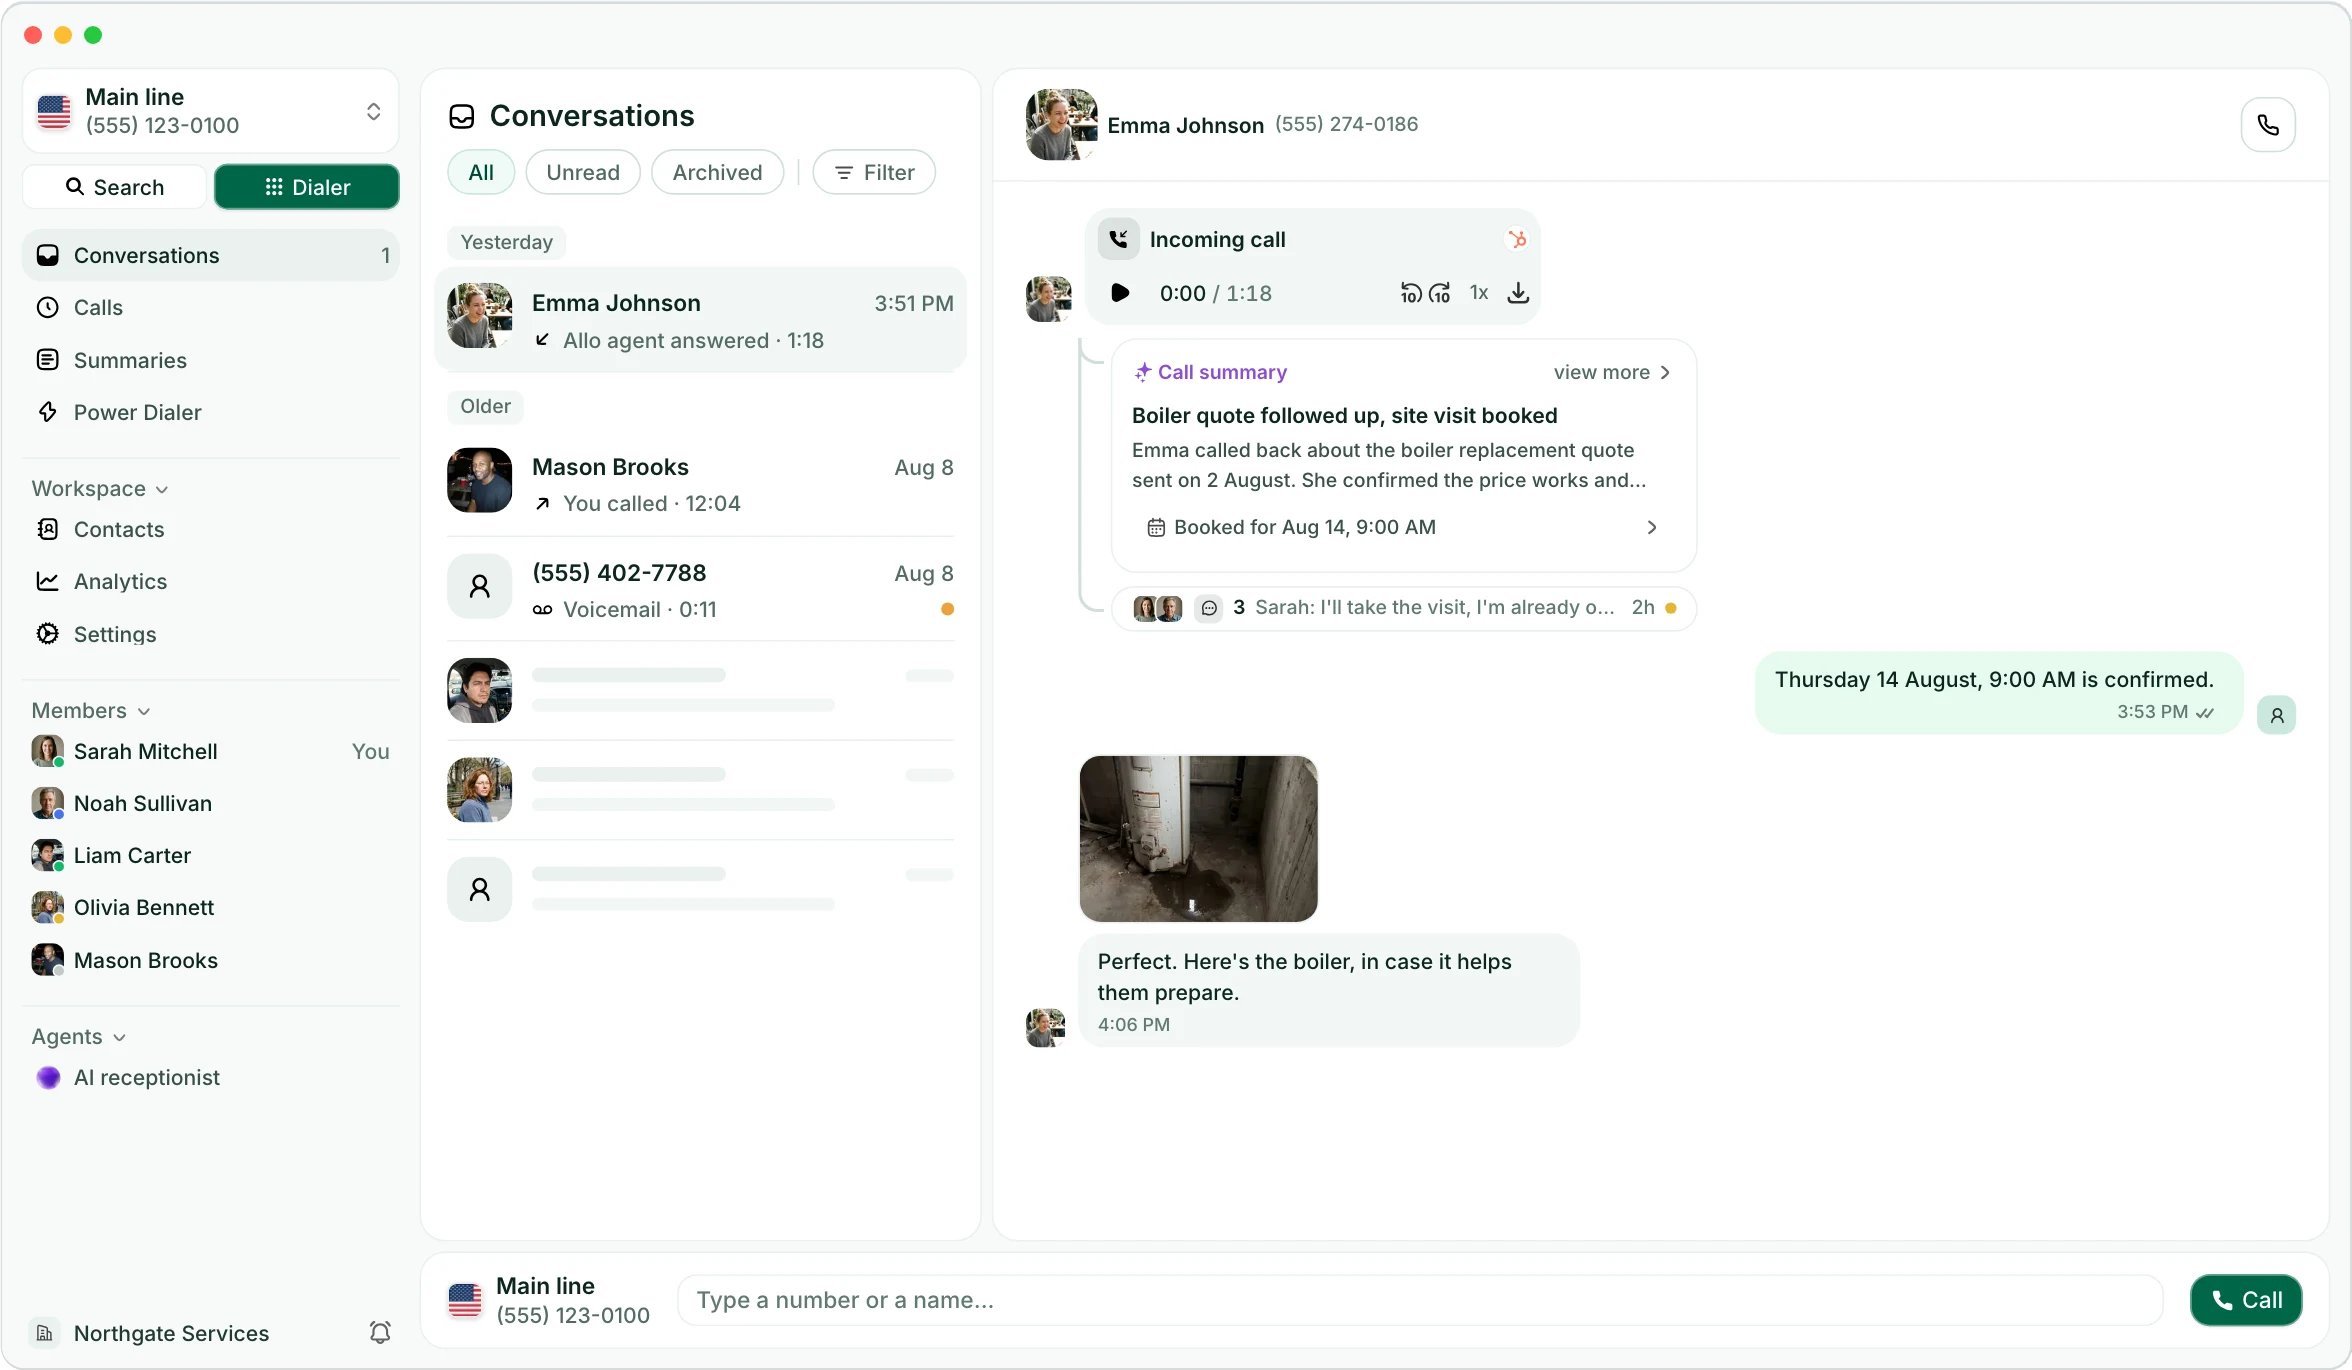Image resolution: width=2352 pixels, height=1370 pixels.
Task: Click Northgate Services workspace name
Action: coord(172,1333)
